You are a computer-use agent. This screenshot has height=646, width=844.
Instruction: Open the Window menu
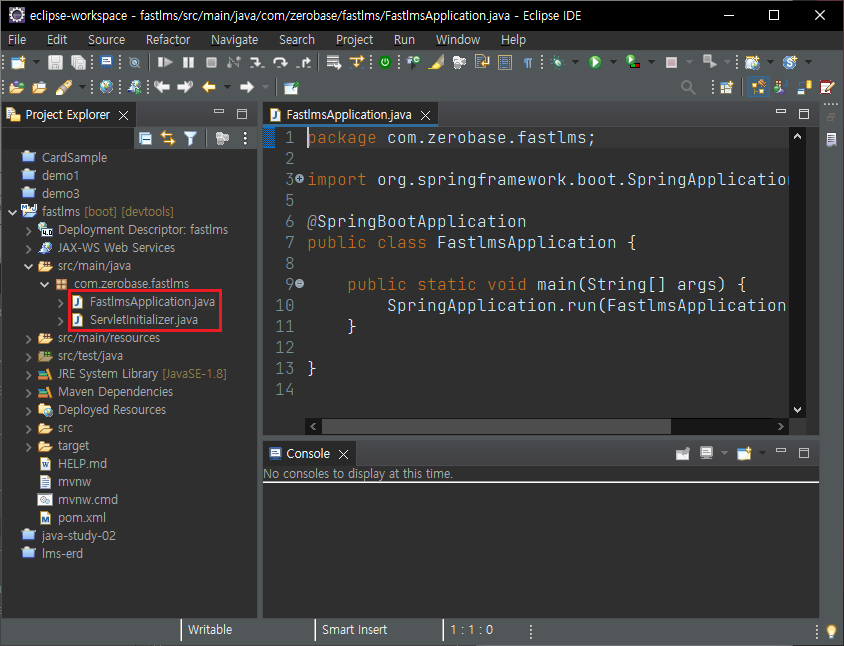coord(458,40)
